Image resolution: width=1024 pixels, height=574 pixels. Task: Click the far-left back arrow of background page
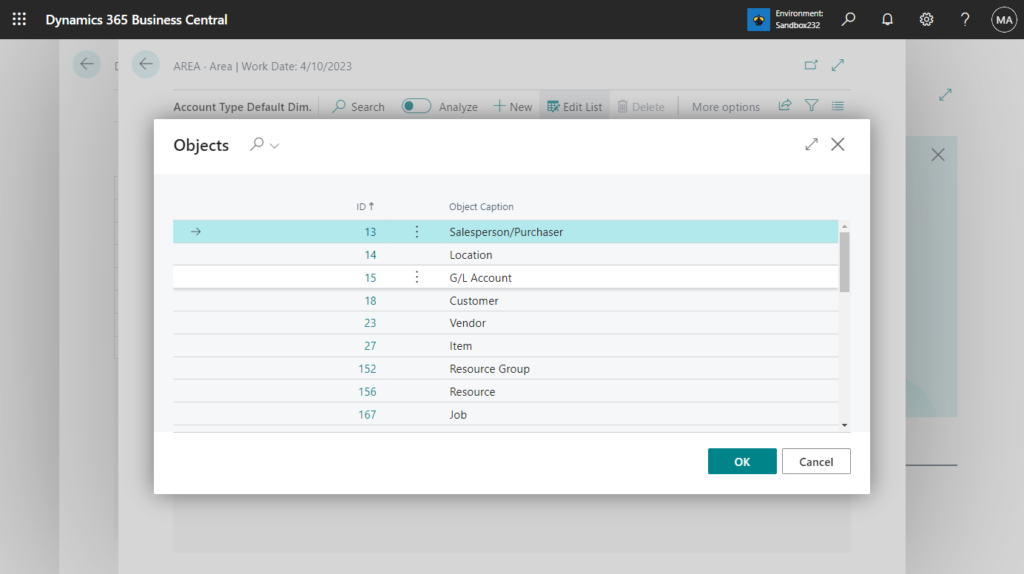86,65
